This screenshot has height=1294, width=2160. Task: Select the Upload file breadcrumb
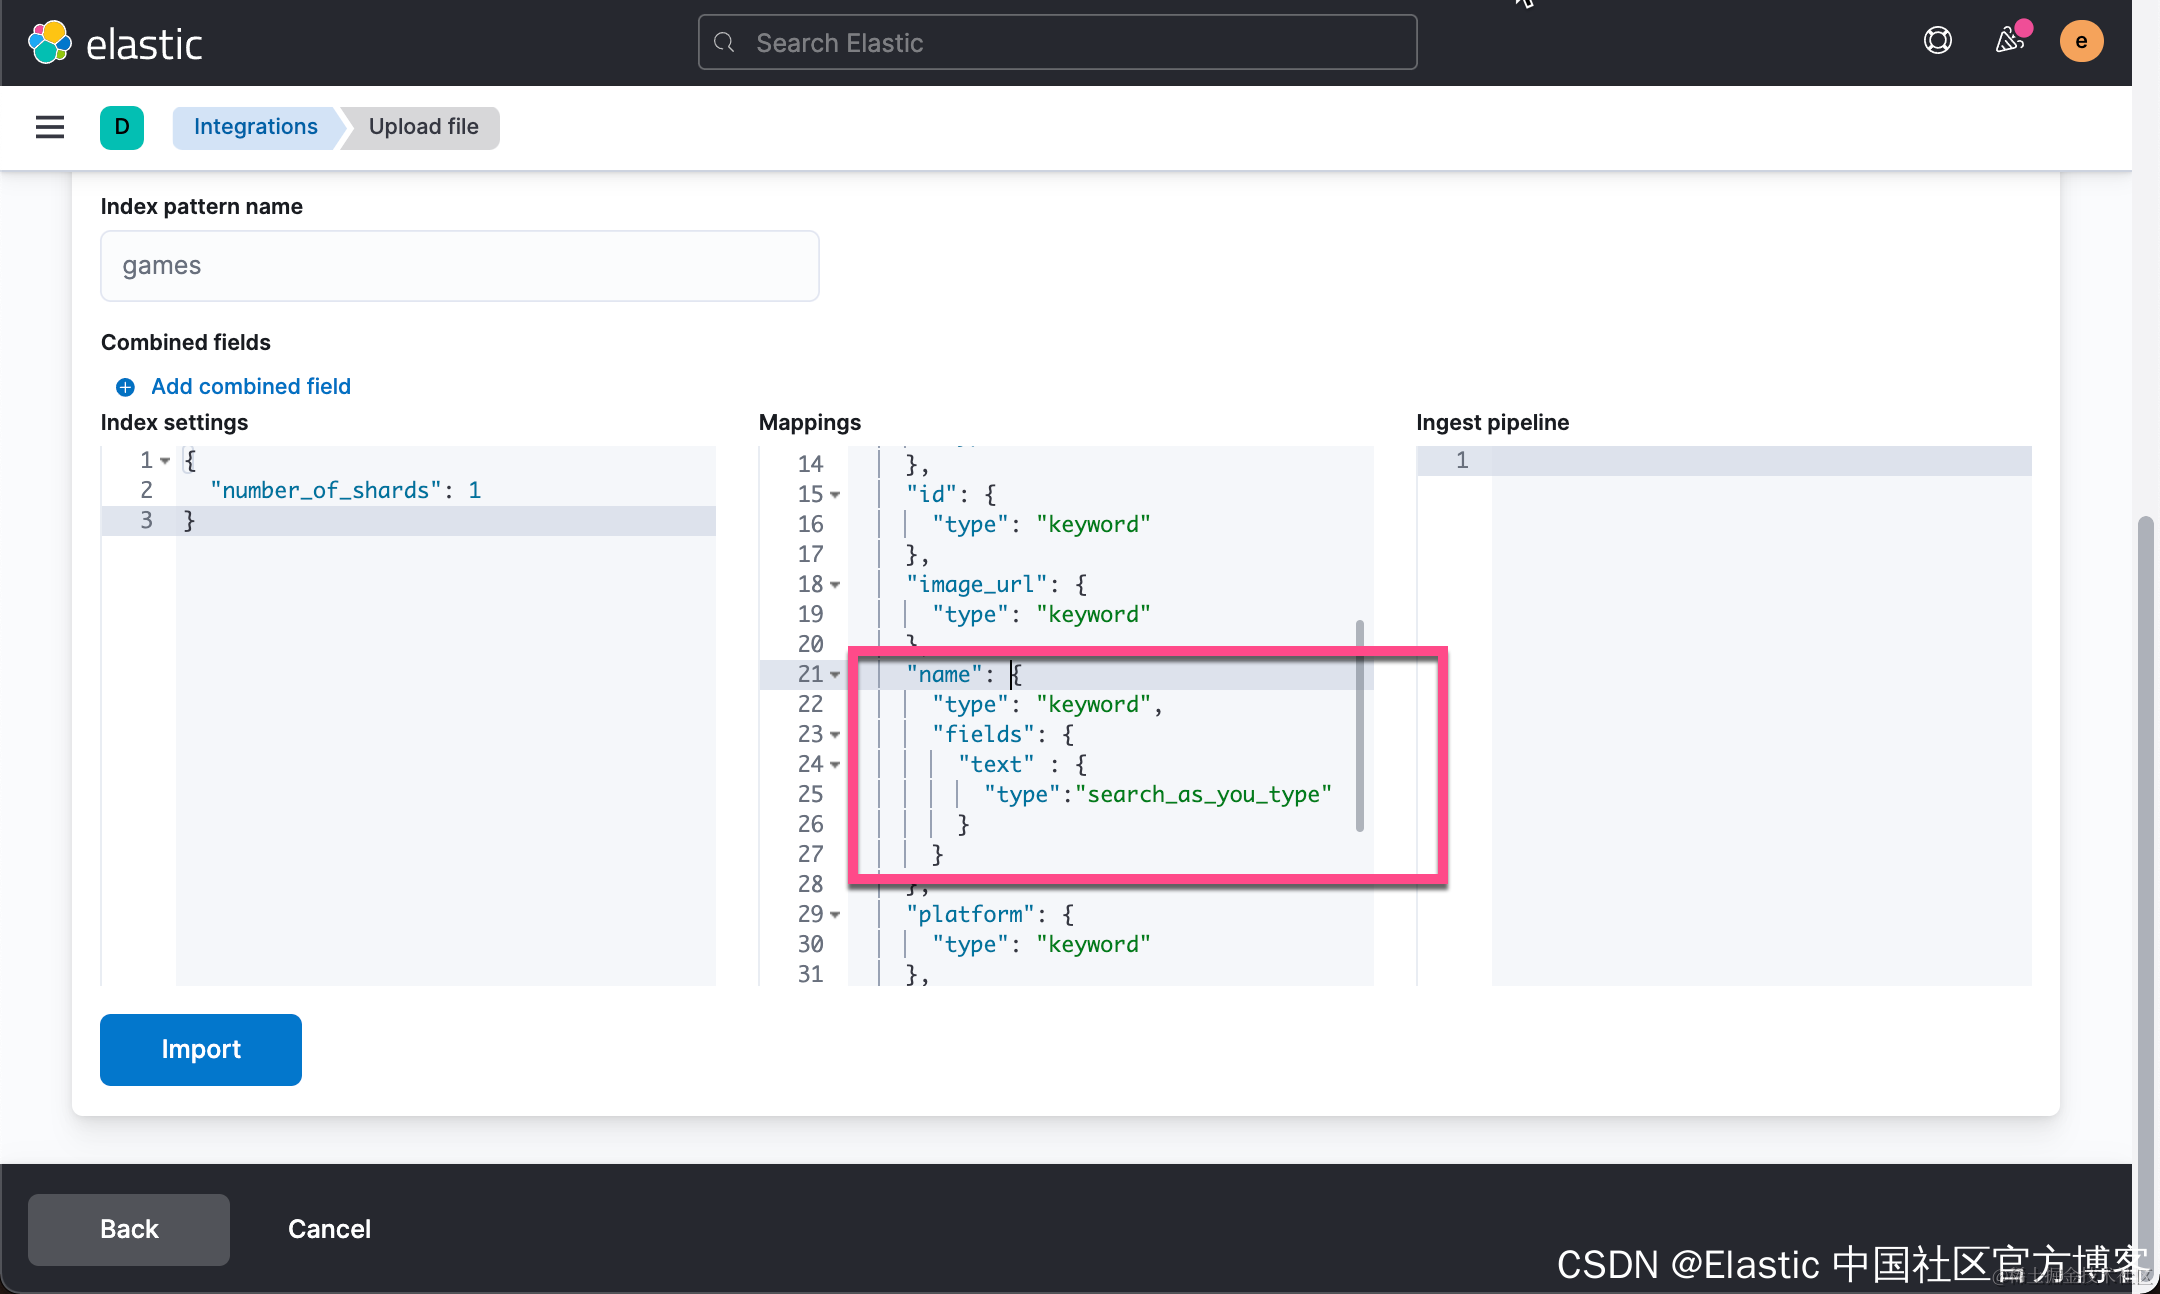pyautogui.click(x=423, y=127)
